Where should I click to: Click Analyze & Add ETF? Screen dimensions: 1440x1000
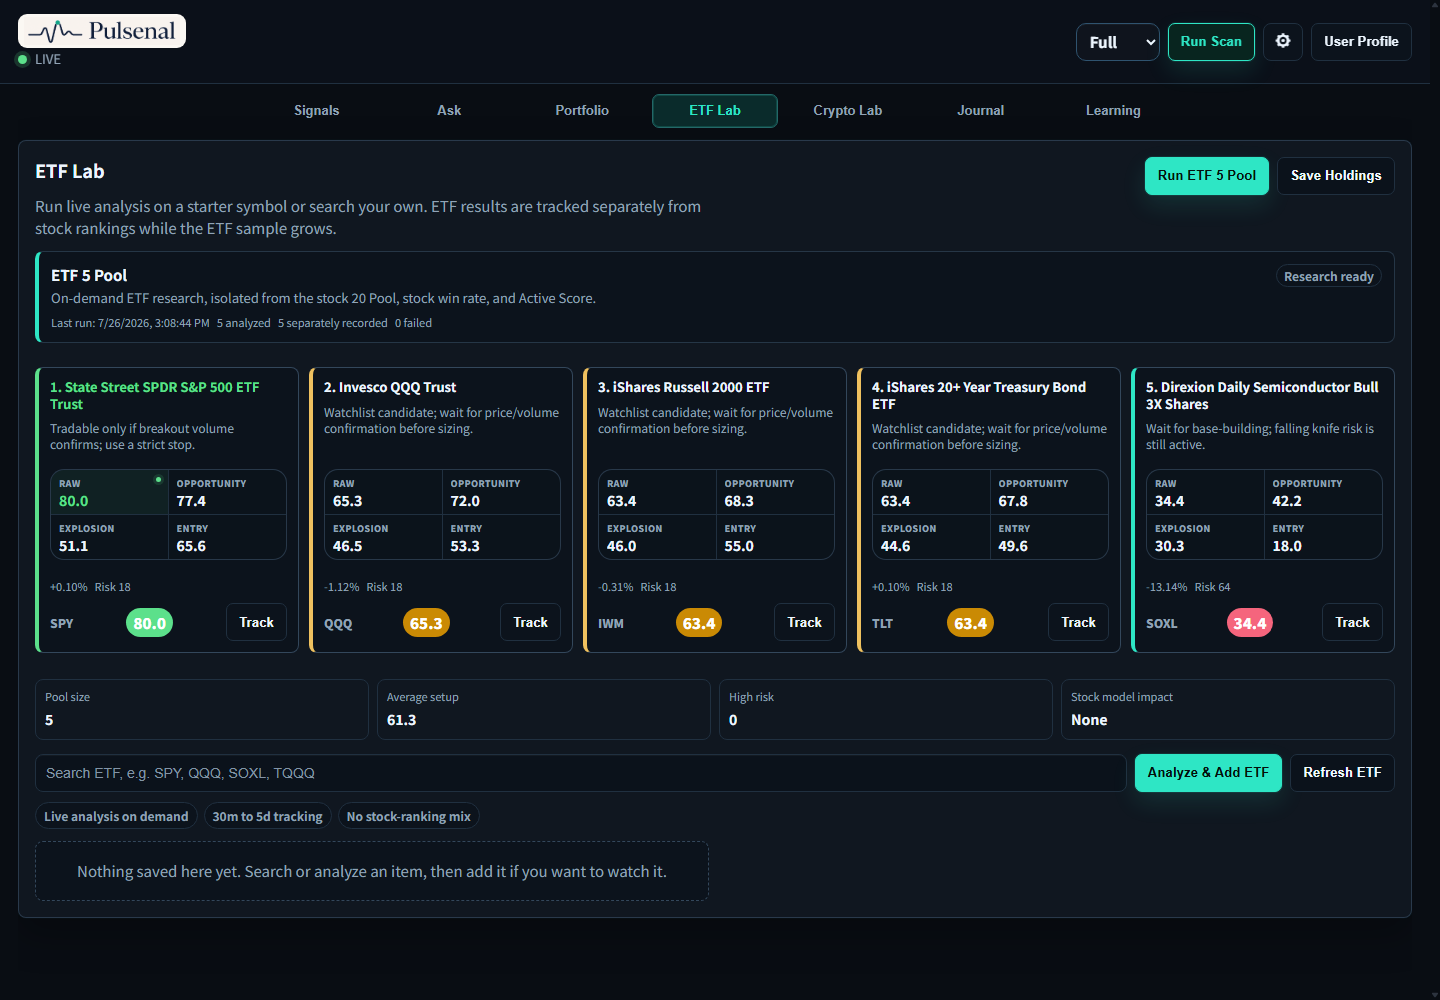coord(1208,773)
